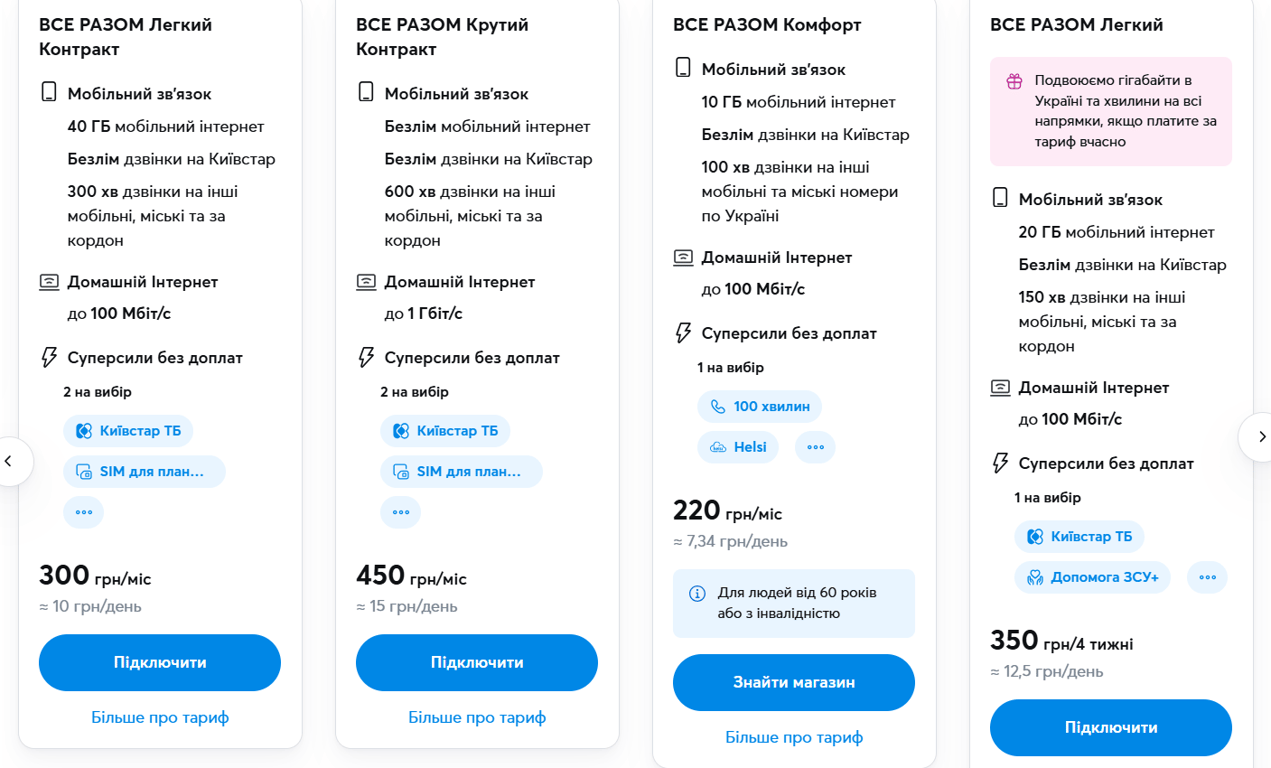The image size is (1271, 768).
Task: Click the Знайти магазин button
Action: [793, 682]
